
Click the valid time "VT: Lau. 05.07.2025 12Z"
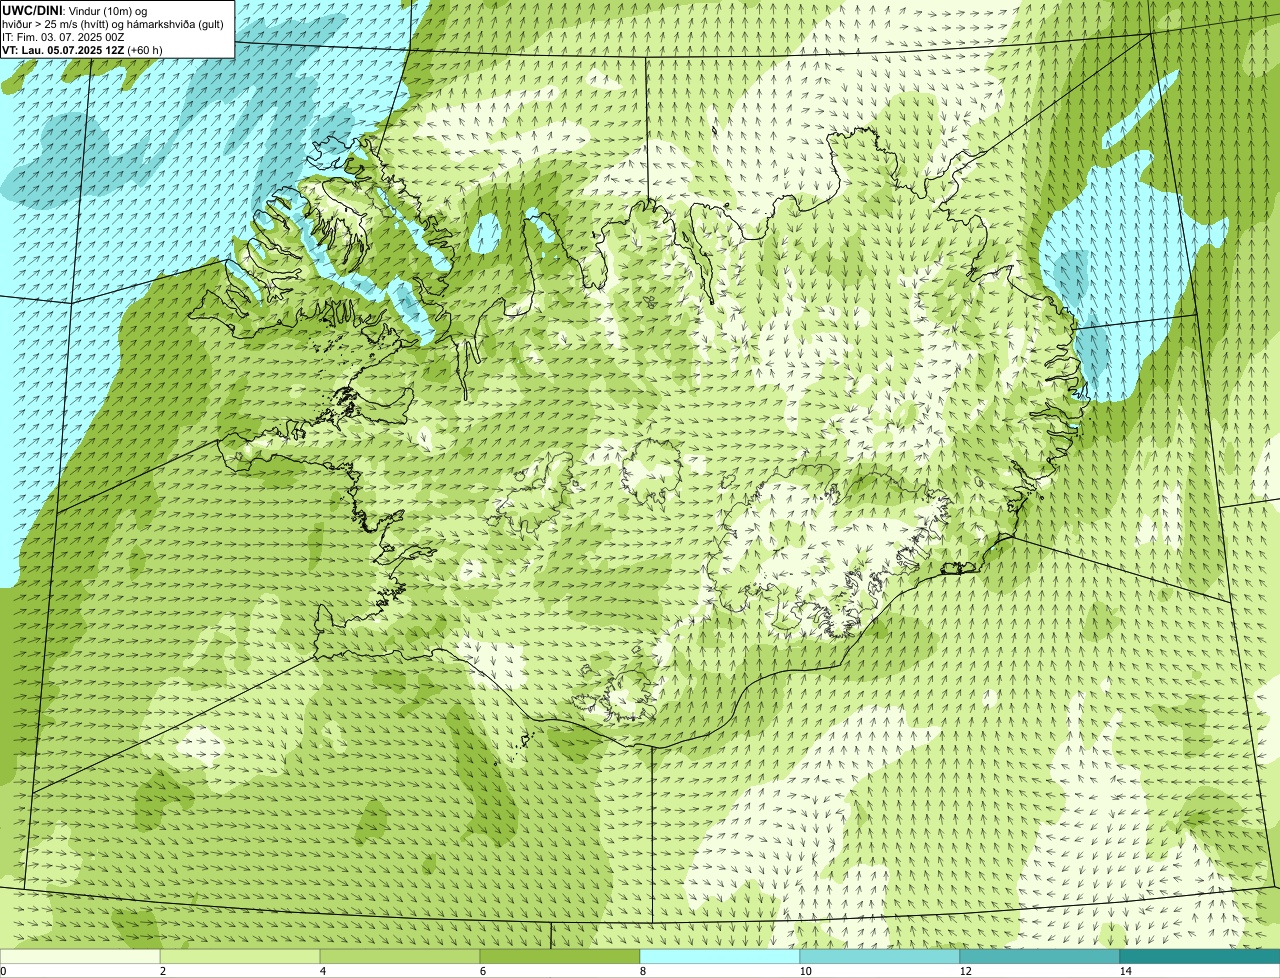tap(63, 50)
